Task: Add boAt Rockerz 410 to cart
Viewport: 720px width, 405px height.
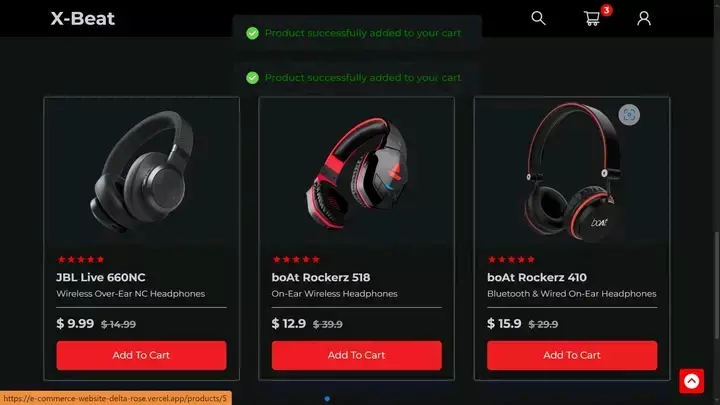Action: pos(572,355)
